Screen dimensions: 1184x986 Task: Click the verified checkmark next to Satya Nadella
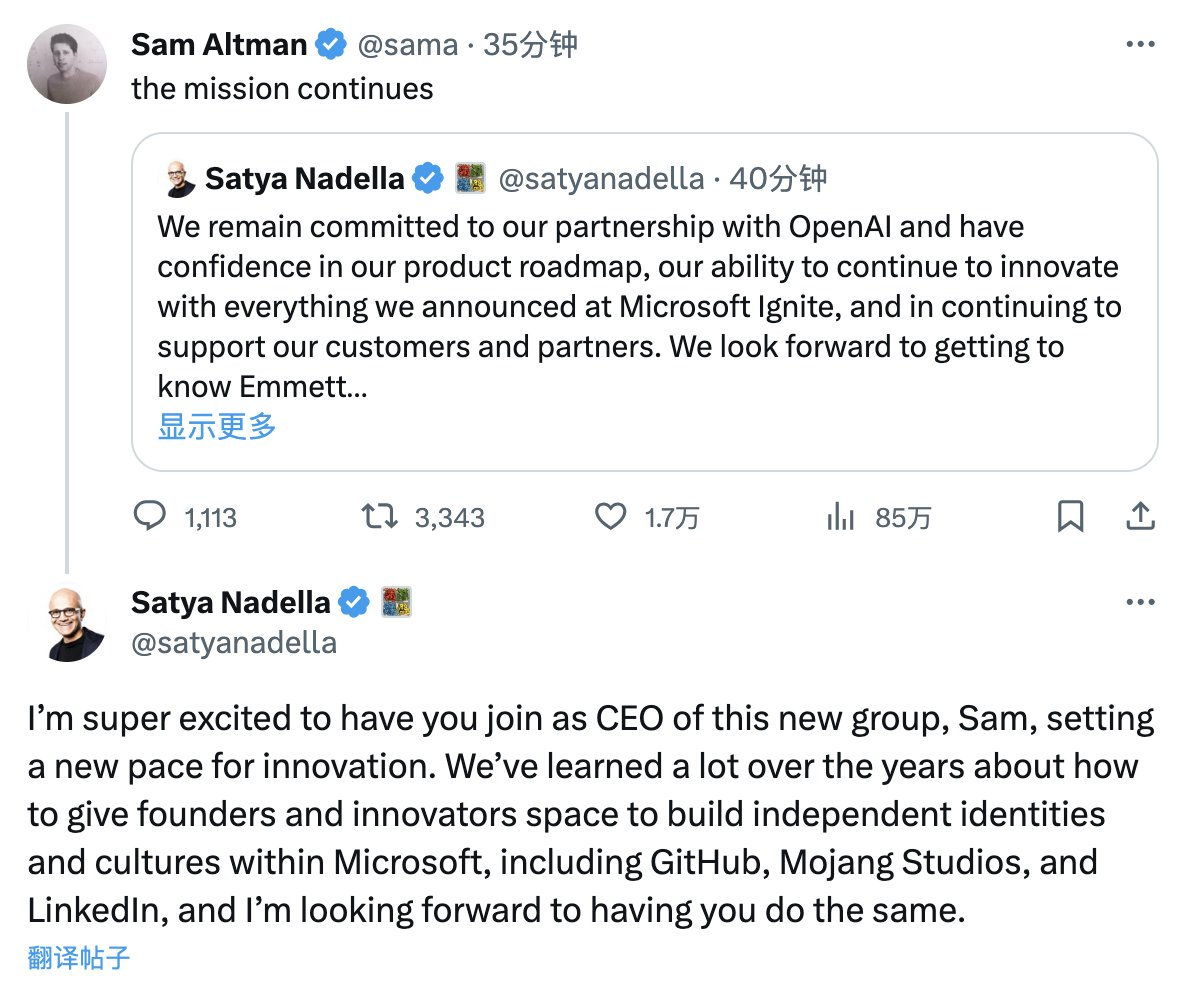pyautogui.click(x=352, y=601)
